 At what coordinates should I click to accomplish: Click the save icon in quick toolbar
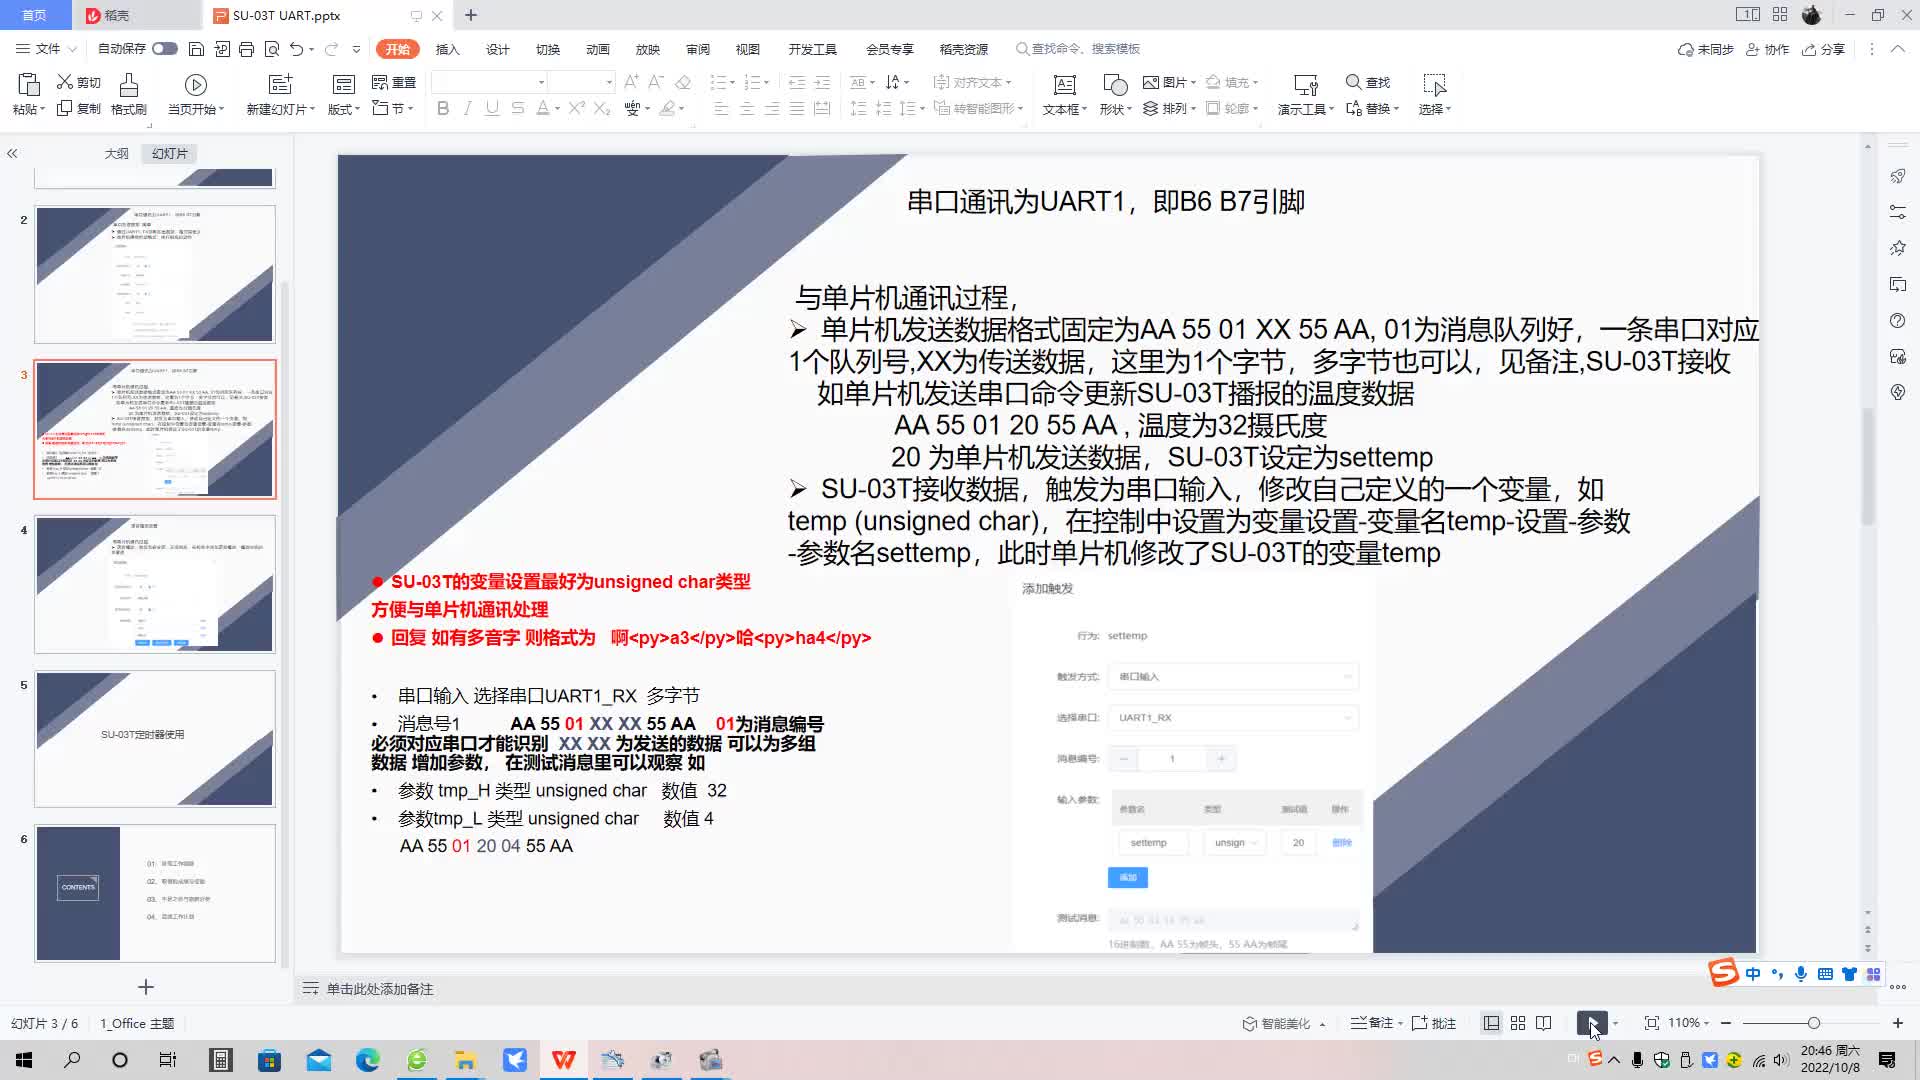(196, 49)
